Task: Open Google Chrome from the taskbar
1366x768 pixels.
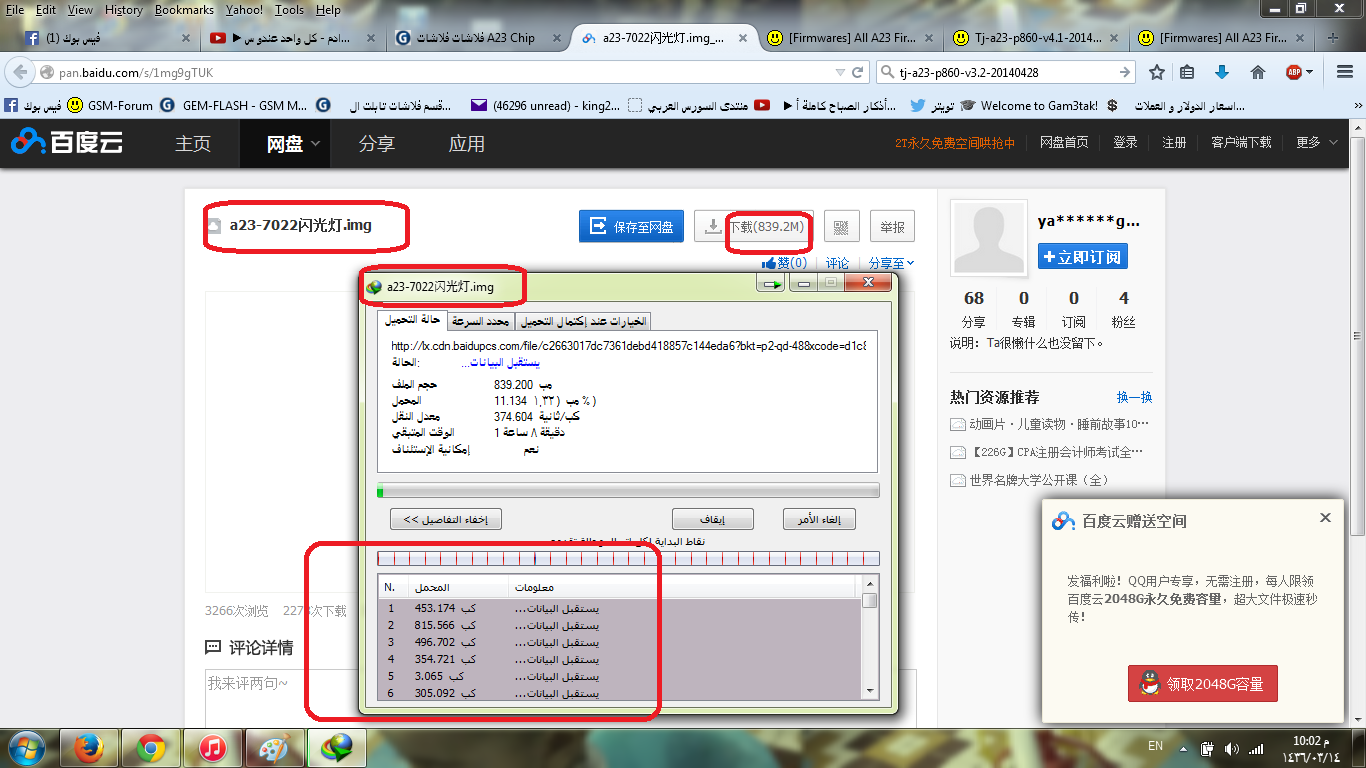Action: tap(151, 747)
